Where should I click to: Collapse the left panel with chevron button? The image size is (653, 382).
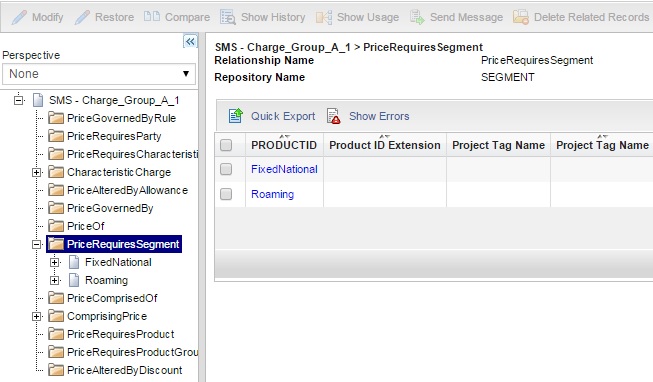[x=190, y=41]
